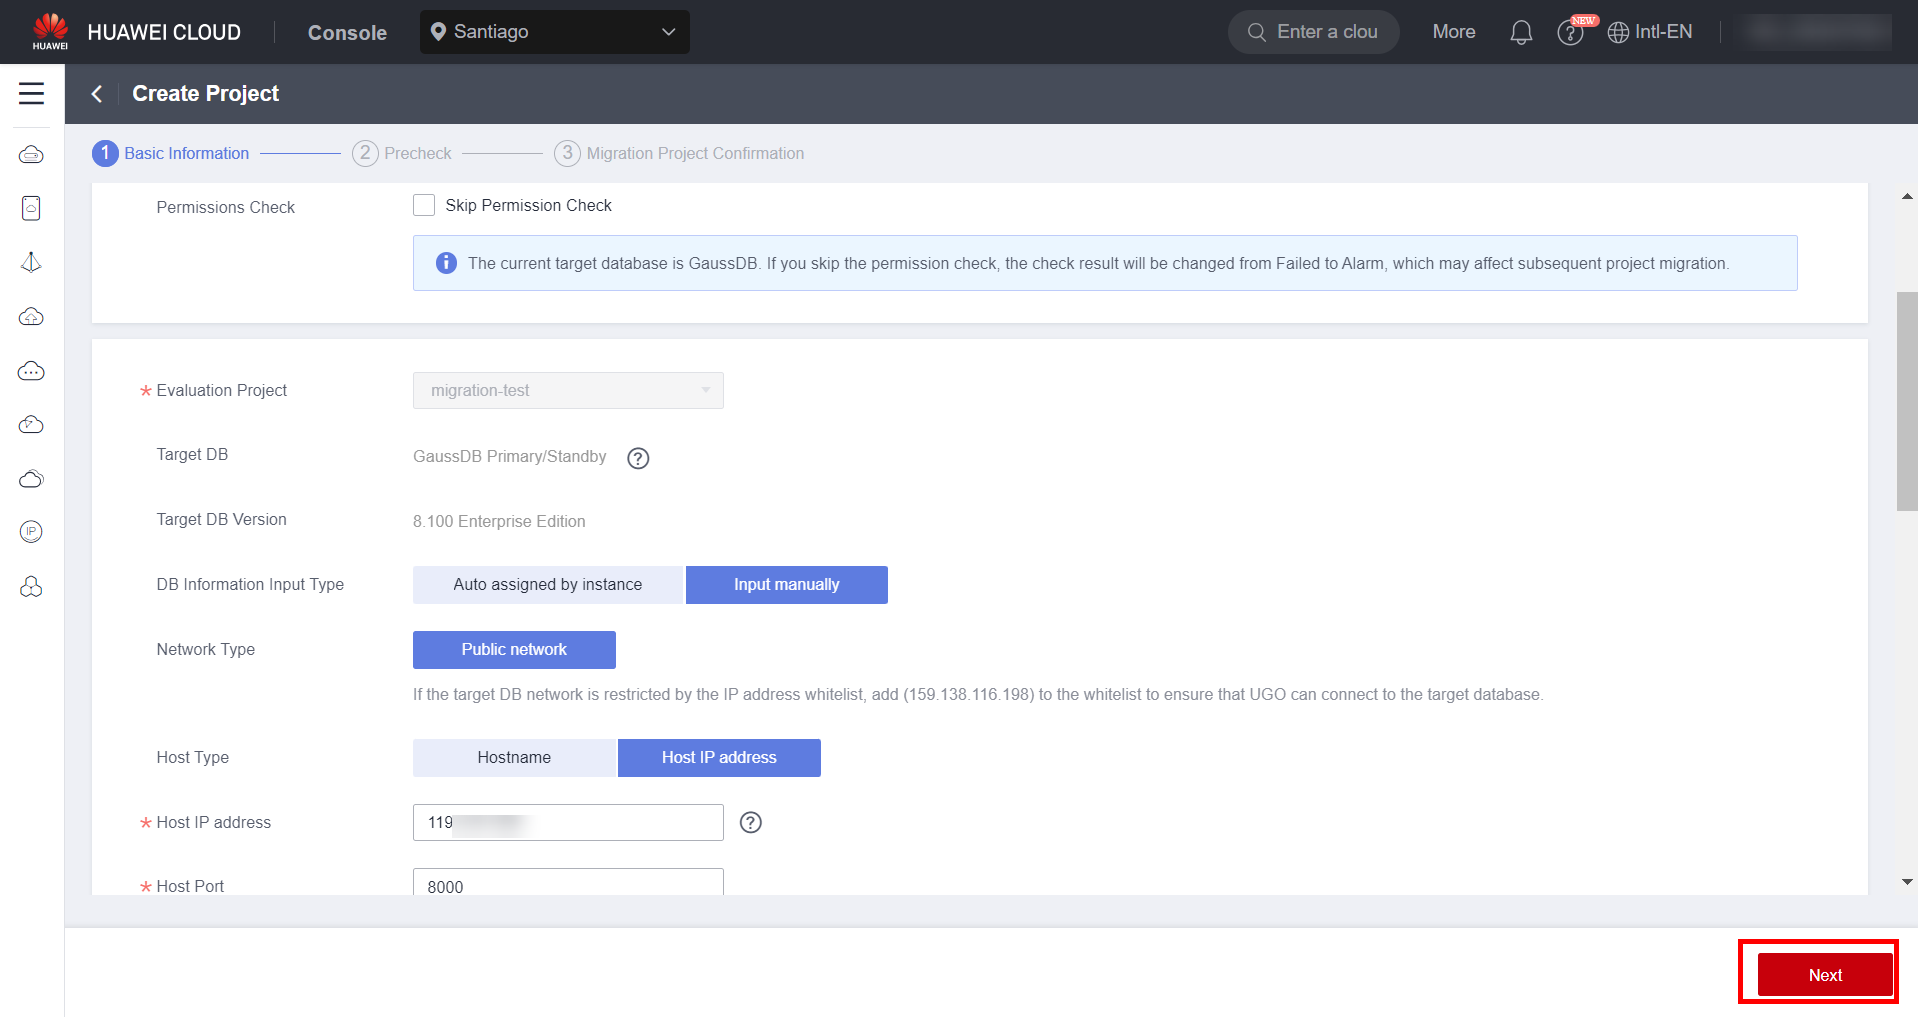Choose Host IP address host type
Viewport: 1918px width, 1017px height.
tap(719, 758)
